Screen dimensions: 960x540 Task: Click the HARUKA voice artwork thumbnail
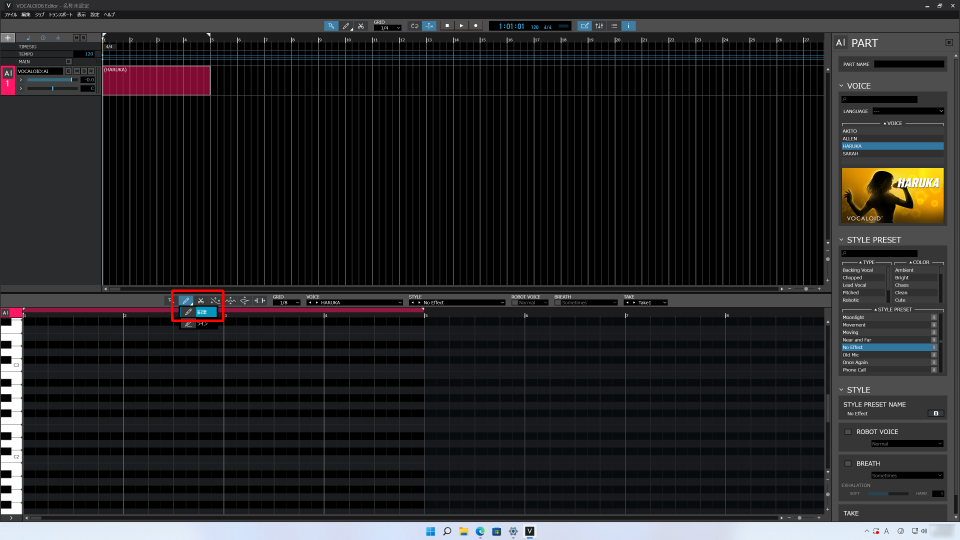[x=893, y=196]
